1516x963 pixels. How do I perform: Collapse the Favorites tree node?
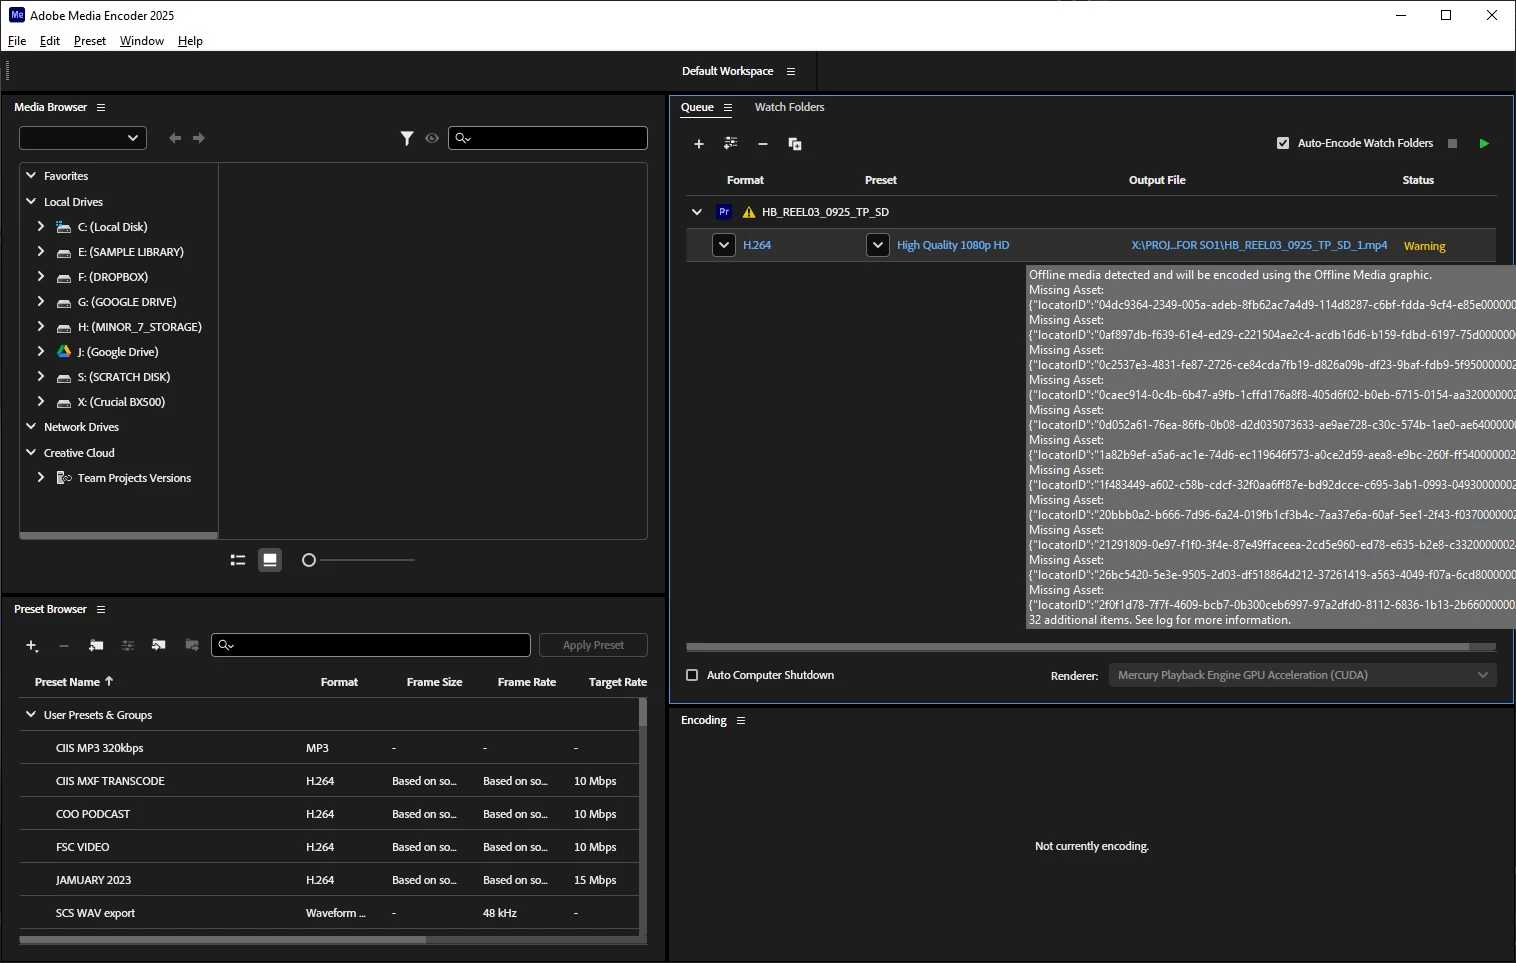click(31, 176)
